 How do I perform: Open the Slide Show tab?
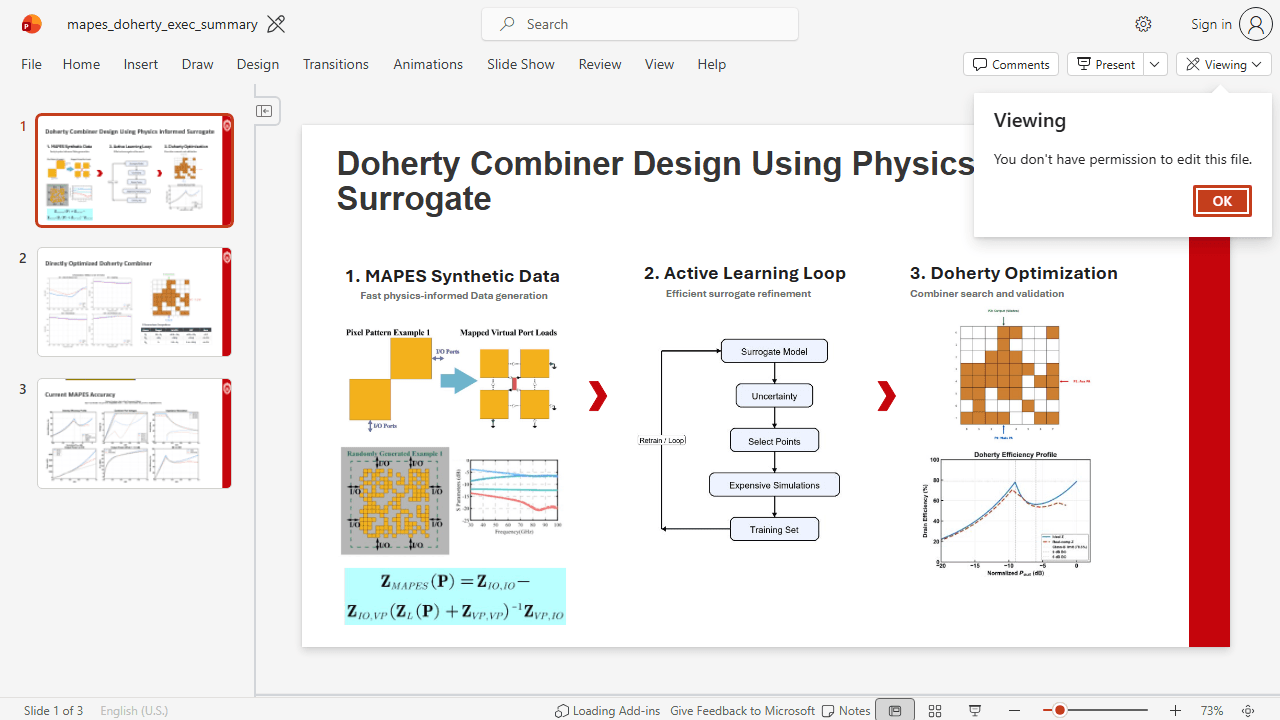tap(521, 64)
